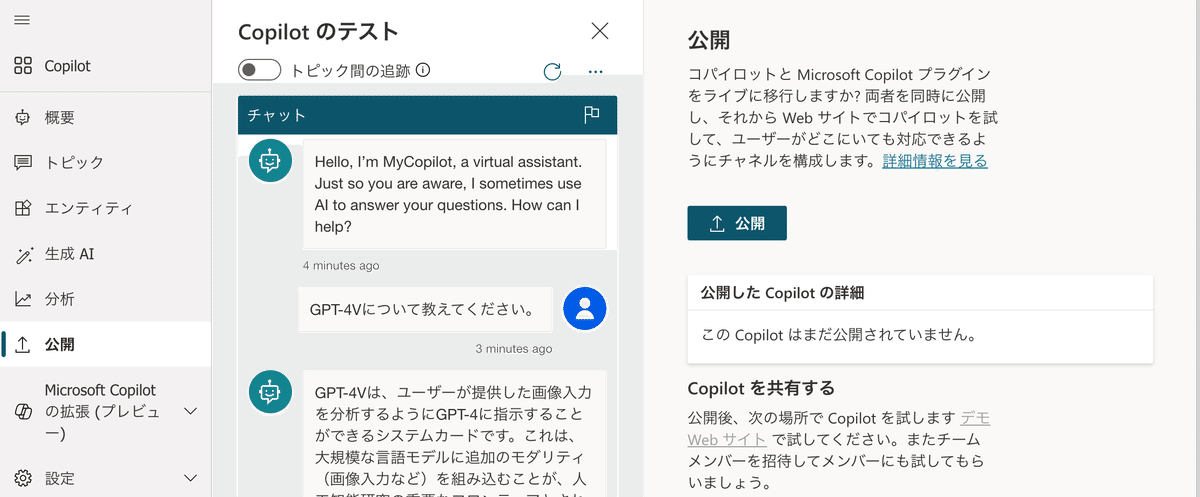Click the bot avatar beside GPT-4V answer
Screen dimensions: 1200x497
(270, 393)
